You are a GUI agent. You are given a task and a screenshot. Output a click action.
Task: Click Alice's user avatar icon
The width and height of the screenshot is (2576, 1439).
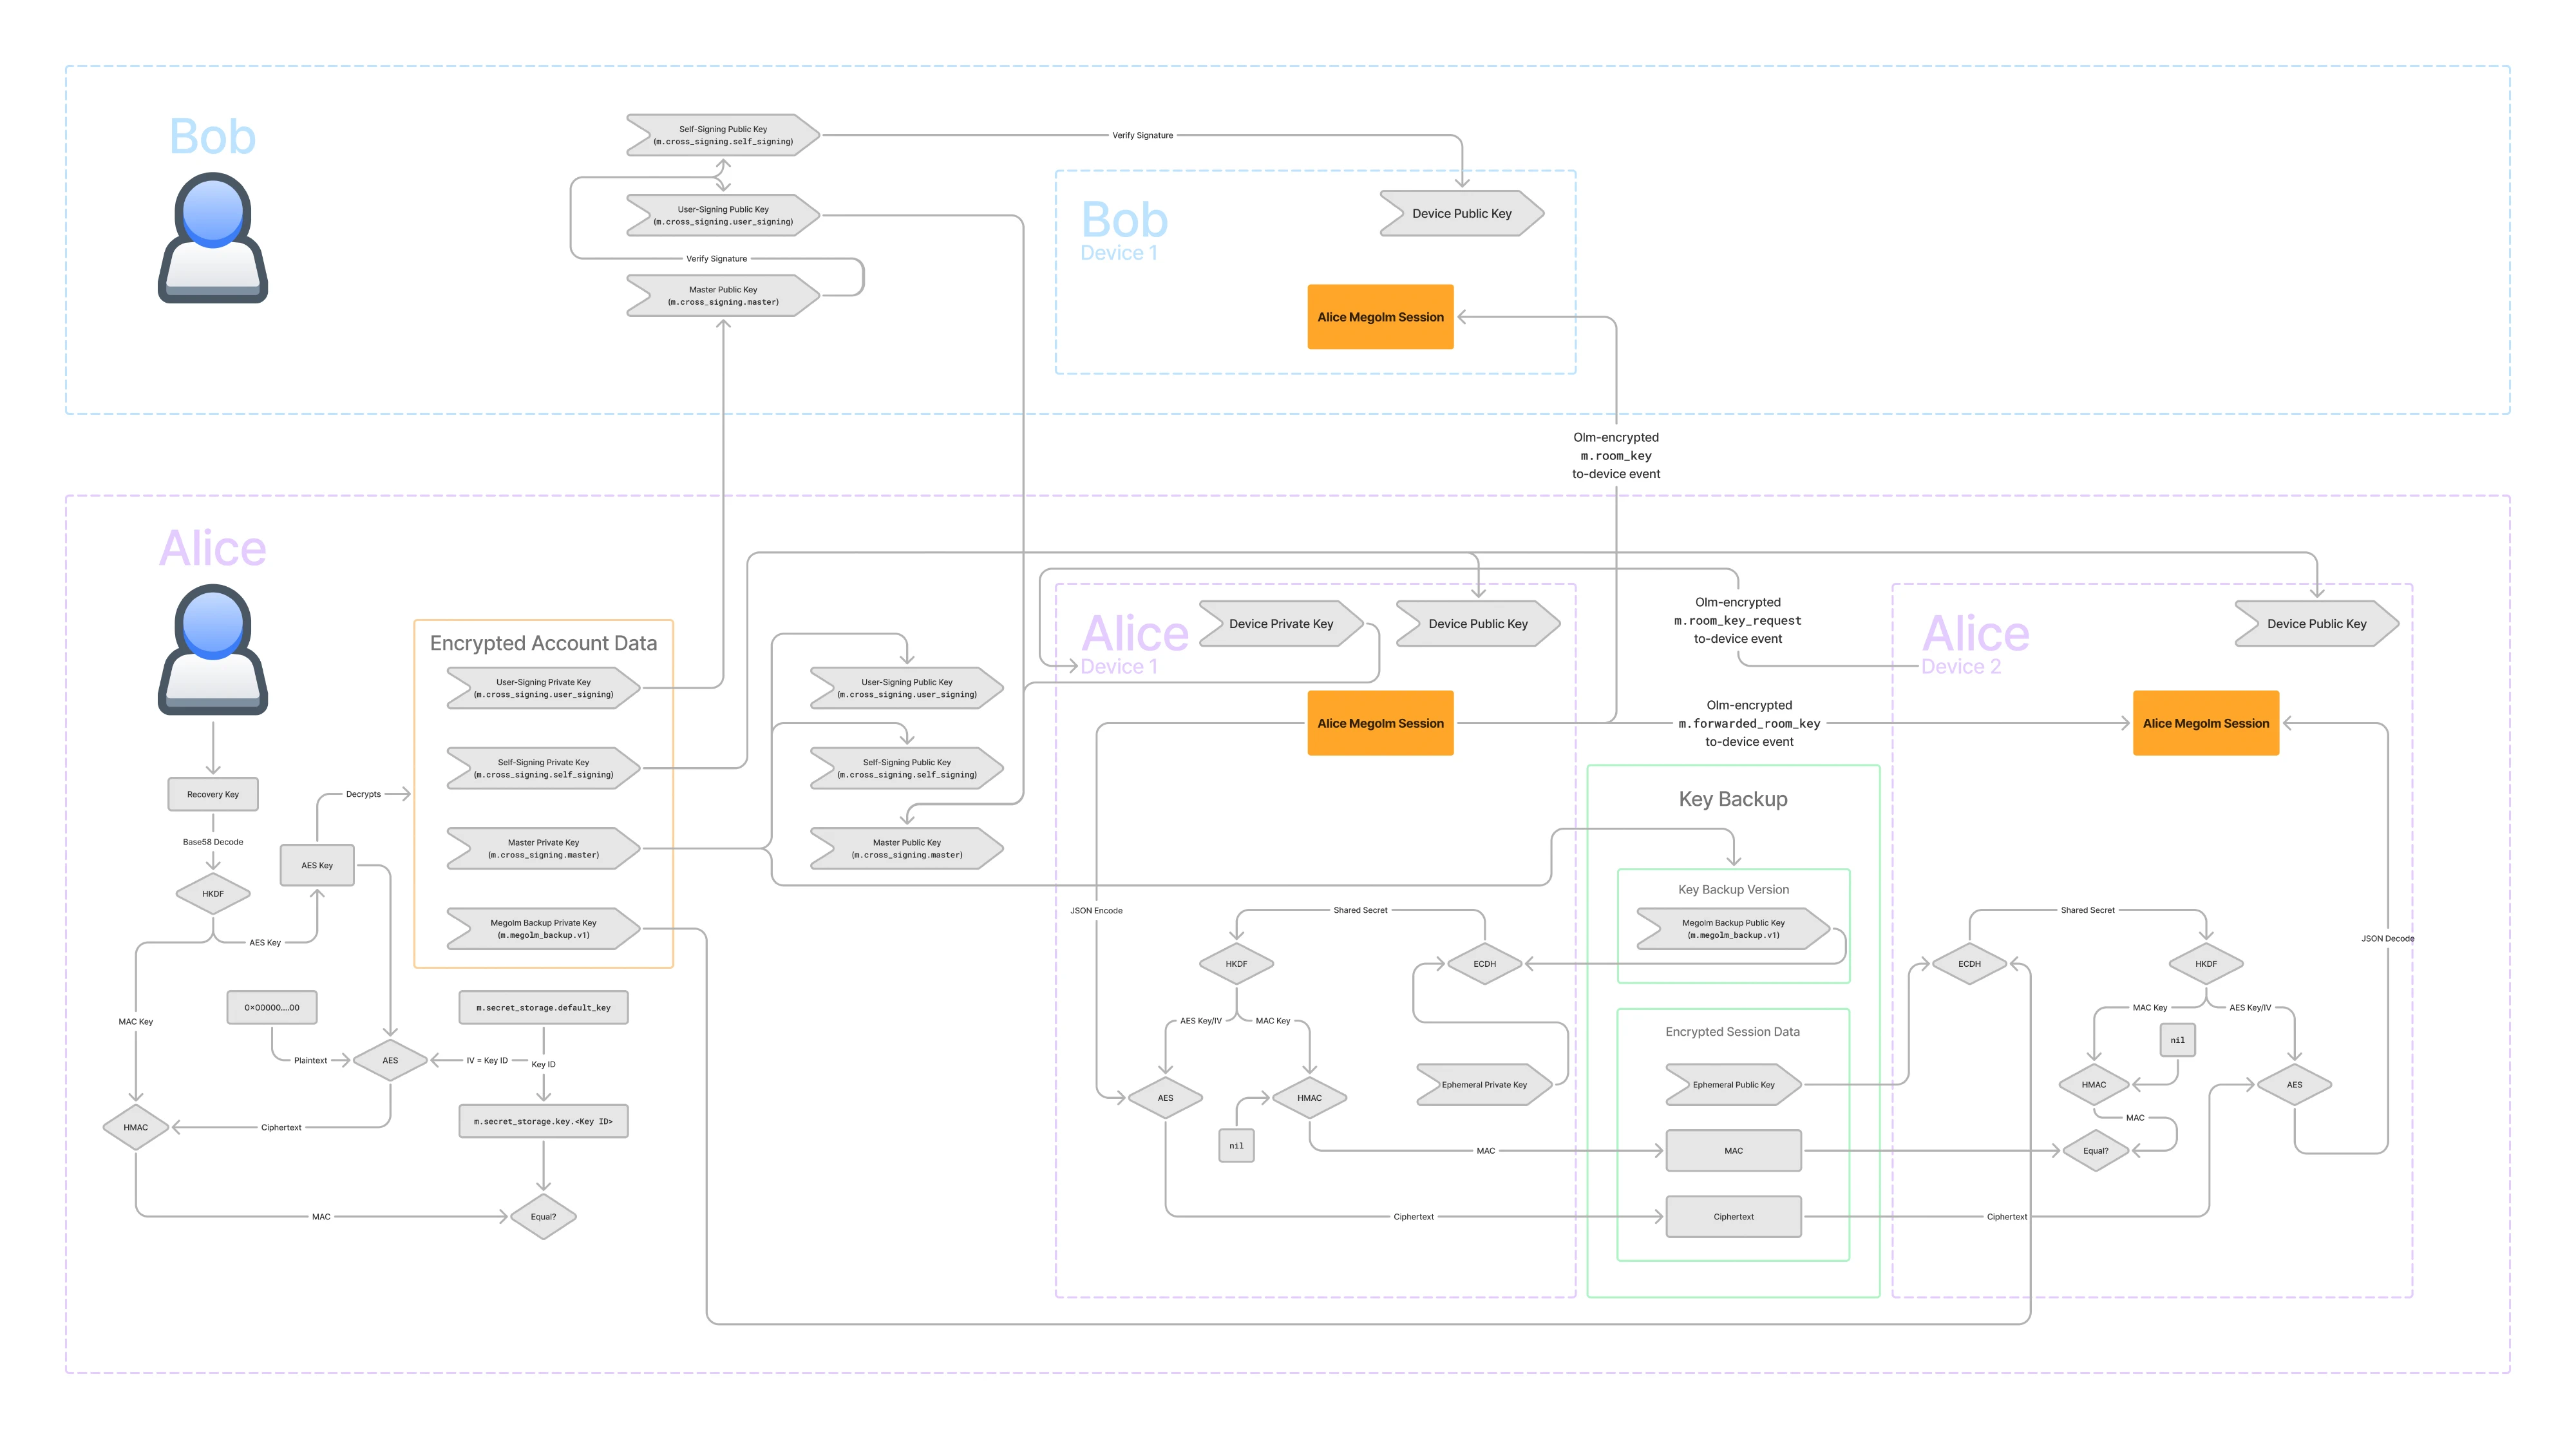pos(213,649)
